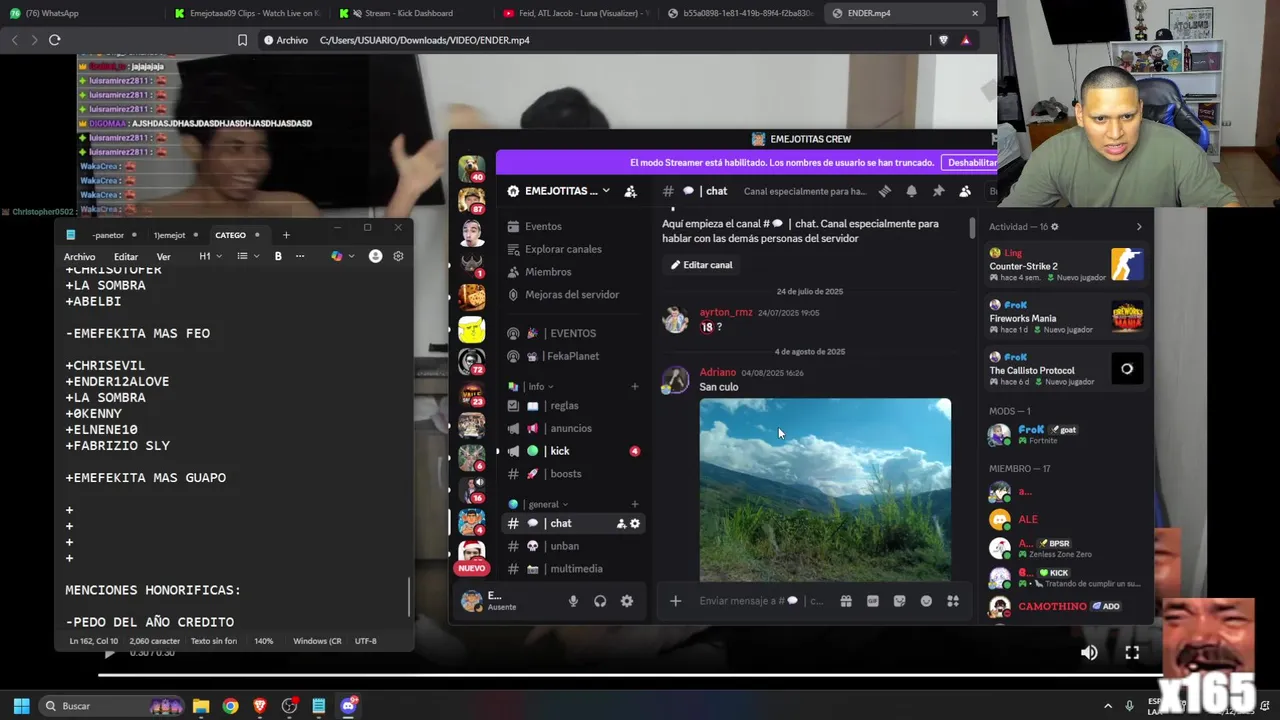Viewport: 1280px width, 720px height.
Task: Open H1 heading dropdown in Notepad
Action: tap(209, 256)
